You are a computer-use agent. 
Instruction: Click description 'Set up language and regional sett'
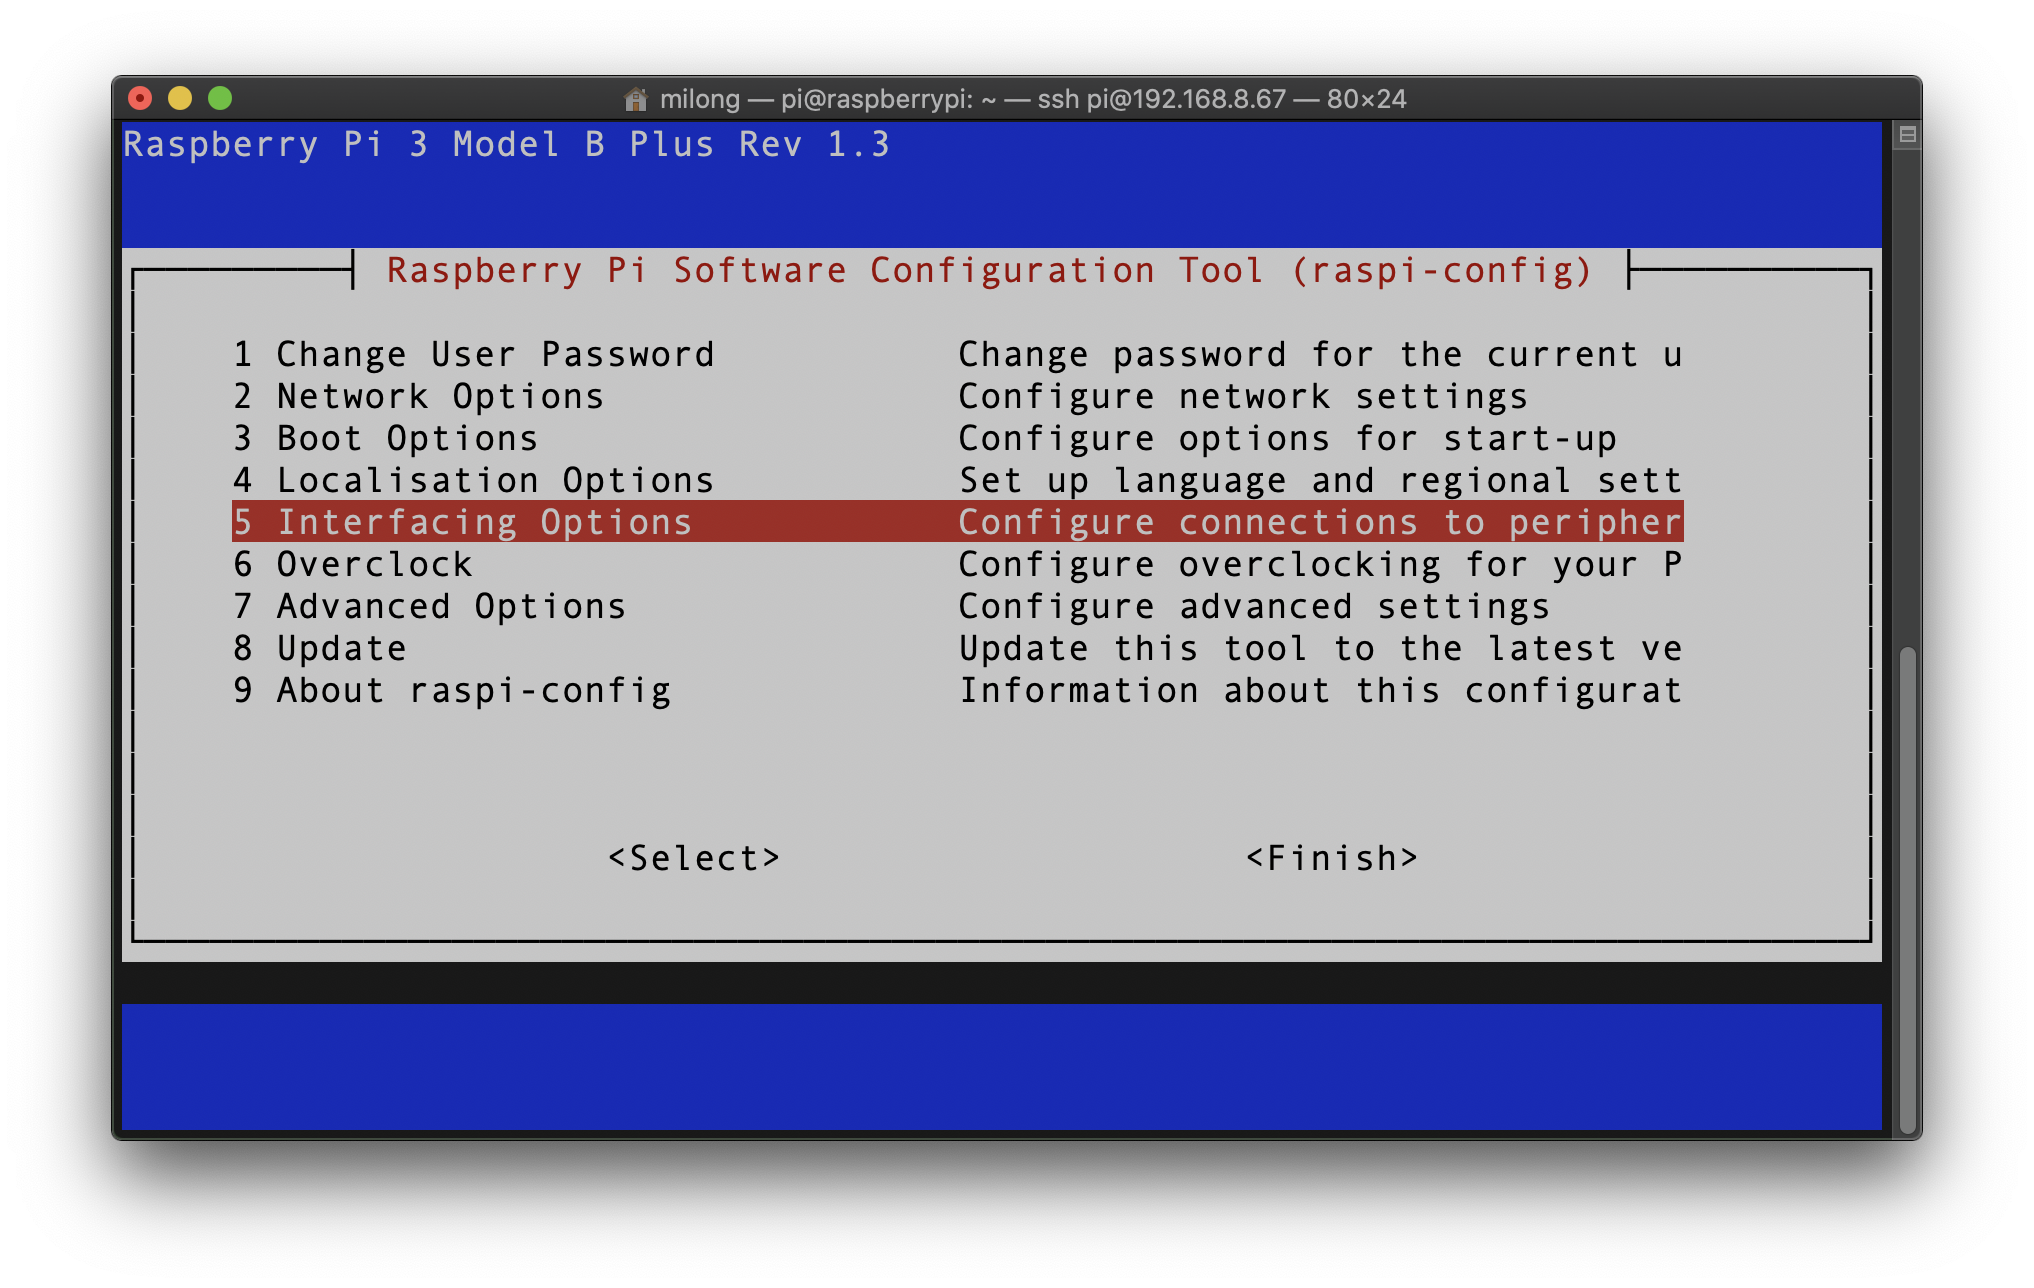click(x=1320, y=480)
